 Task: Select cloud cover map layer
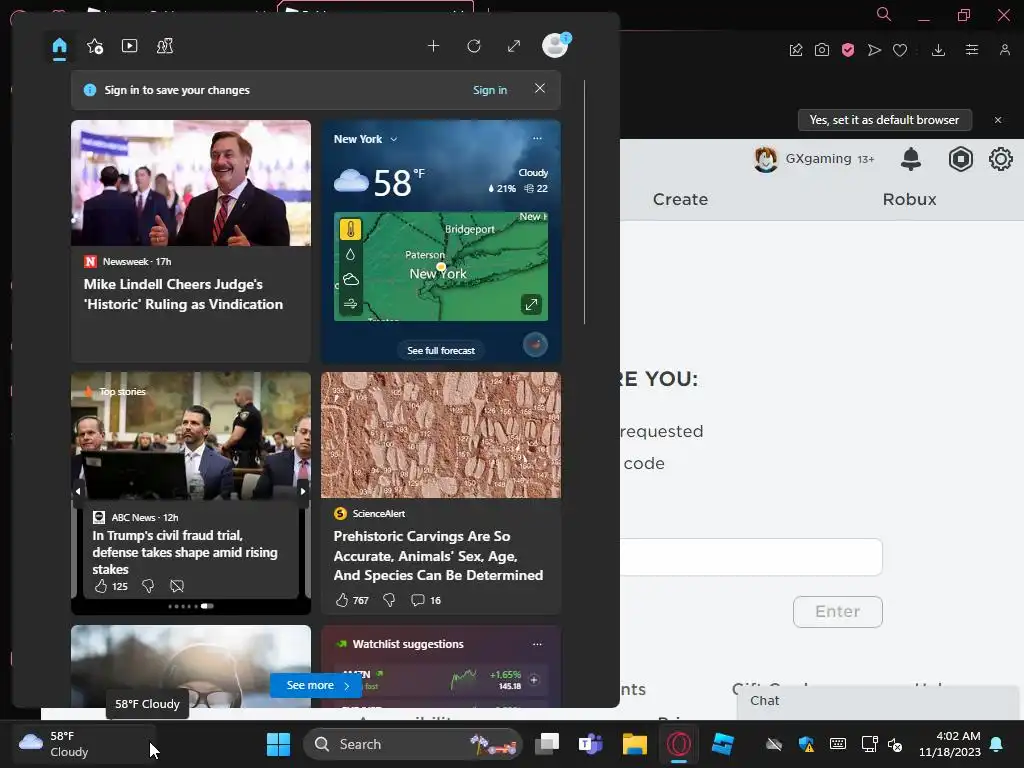(x=351, y=280)
